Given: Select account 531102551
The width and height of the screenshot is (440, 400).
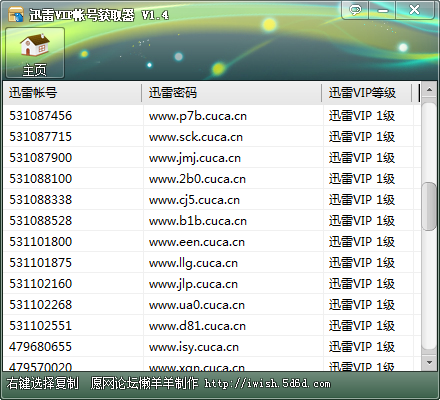Looking at the screenshot, I should tap(41, 326).
